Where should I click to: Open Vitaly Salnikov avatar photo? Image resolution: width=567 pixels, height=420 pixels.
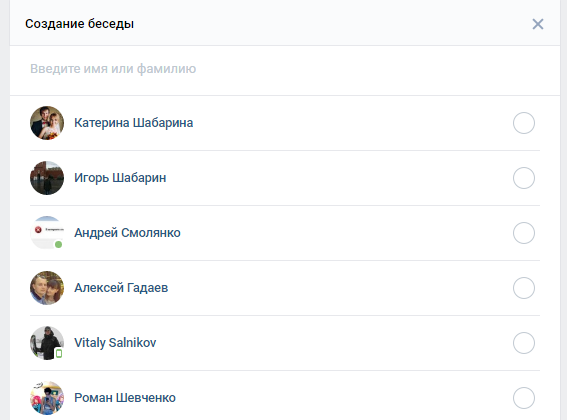tap(47, 343)
